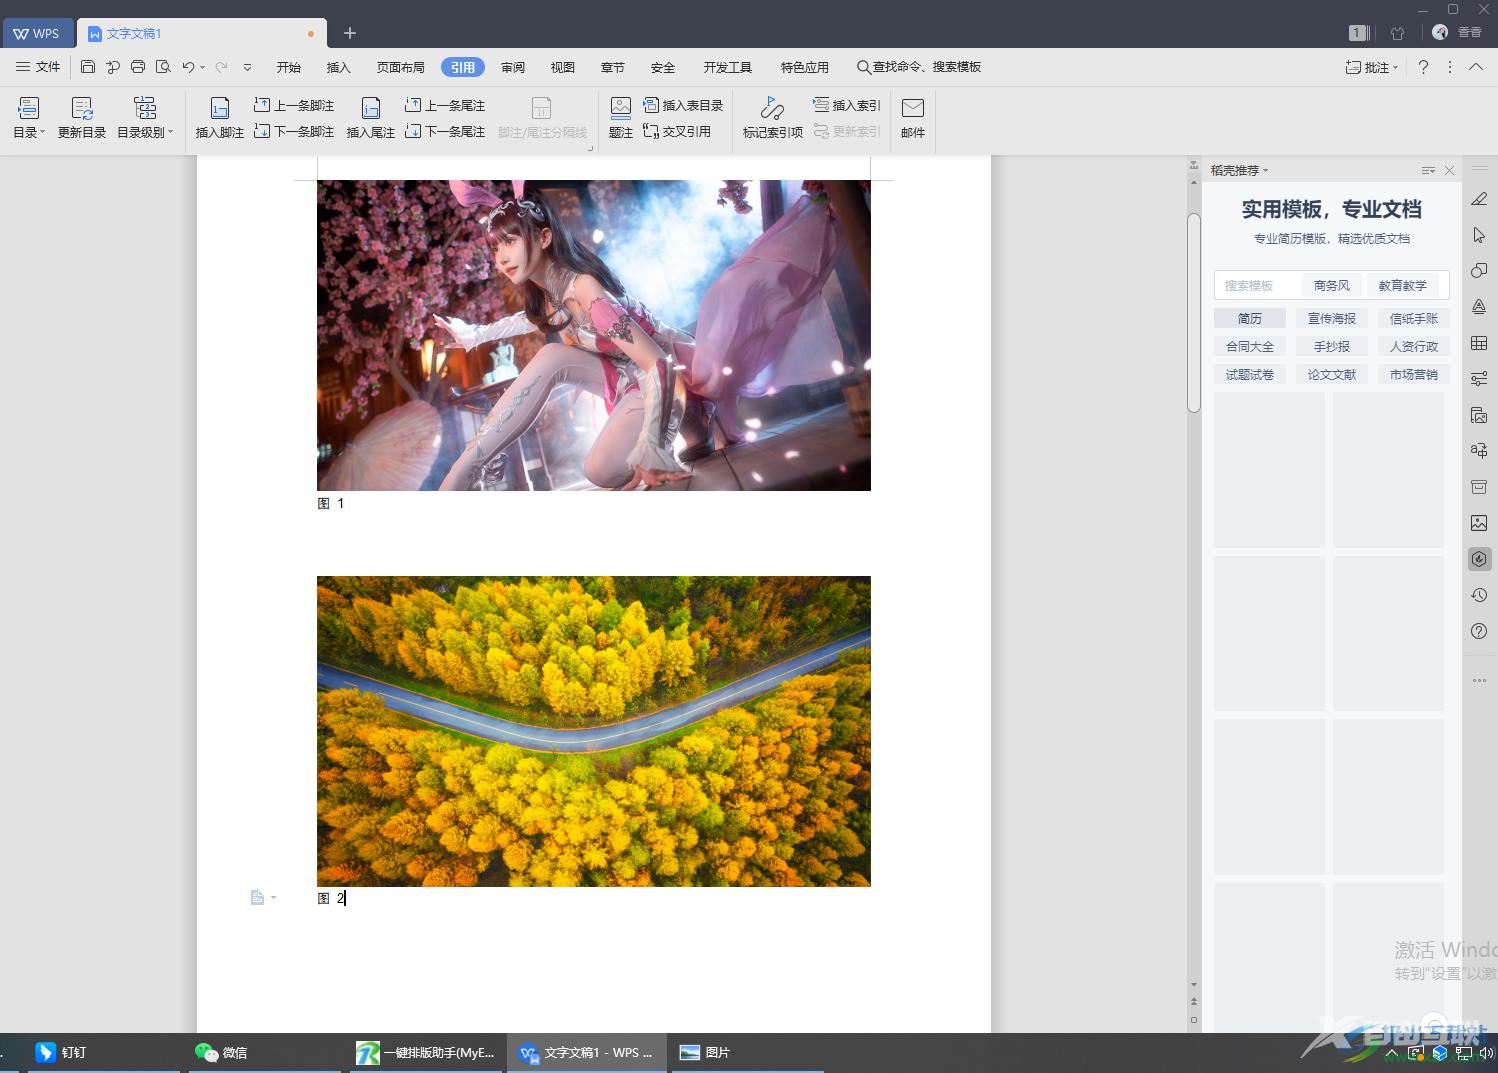Go to 上一条脚注 previous footnote
The height and width of the screenshot is (1073, 1498).
294,105
